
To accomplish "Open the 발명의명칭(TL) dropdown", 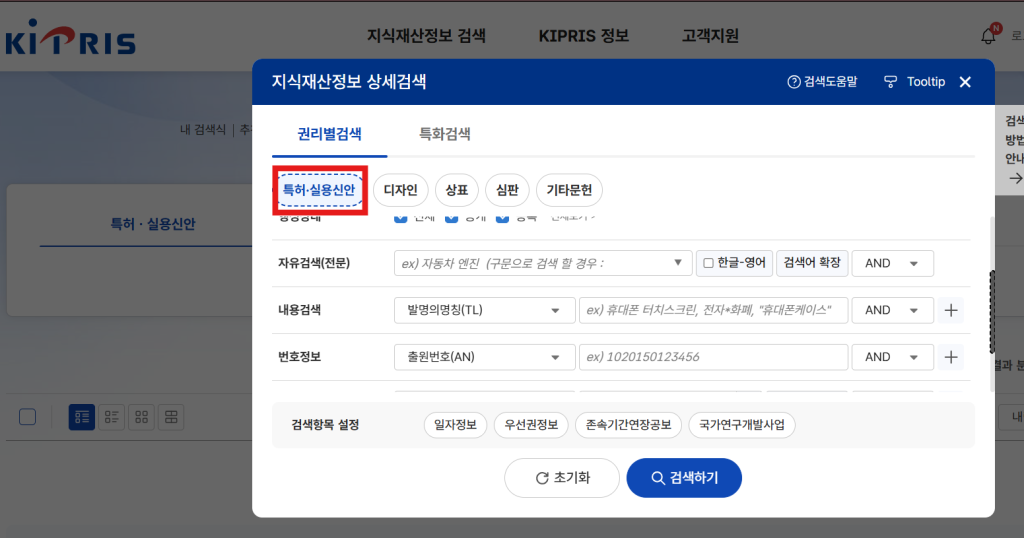I will point(484,310).
